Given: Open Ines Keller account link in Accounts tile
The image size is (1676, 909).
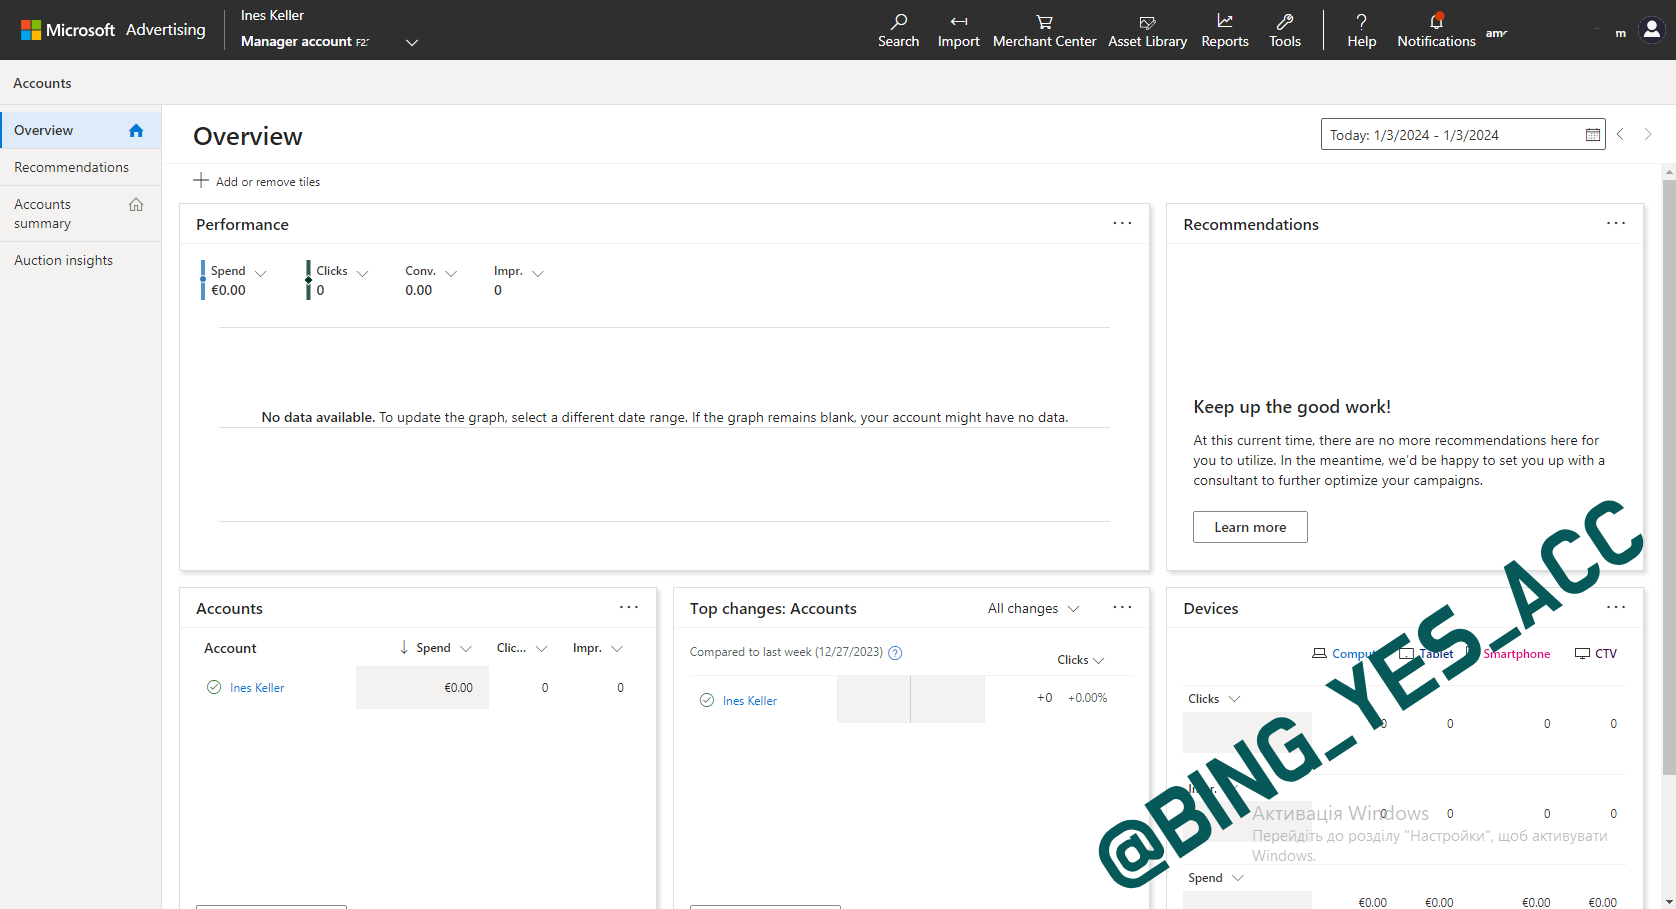Looking at the screenshot, I should [x=257, y=688].
